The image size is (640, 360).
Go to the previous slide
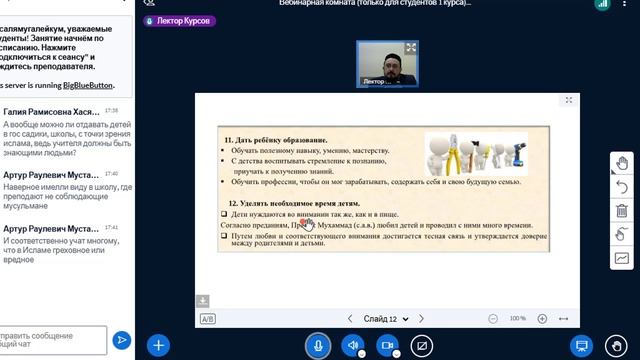pos(350,318)
